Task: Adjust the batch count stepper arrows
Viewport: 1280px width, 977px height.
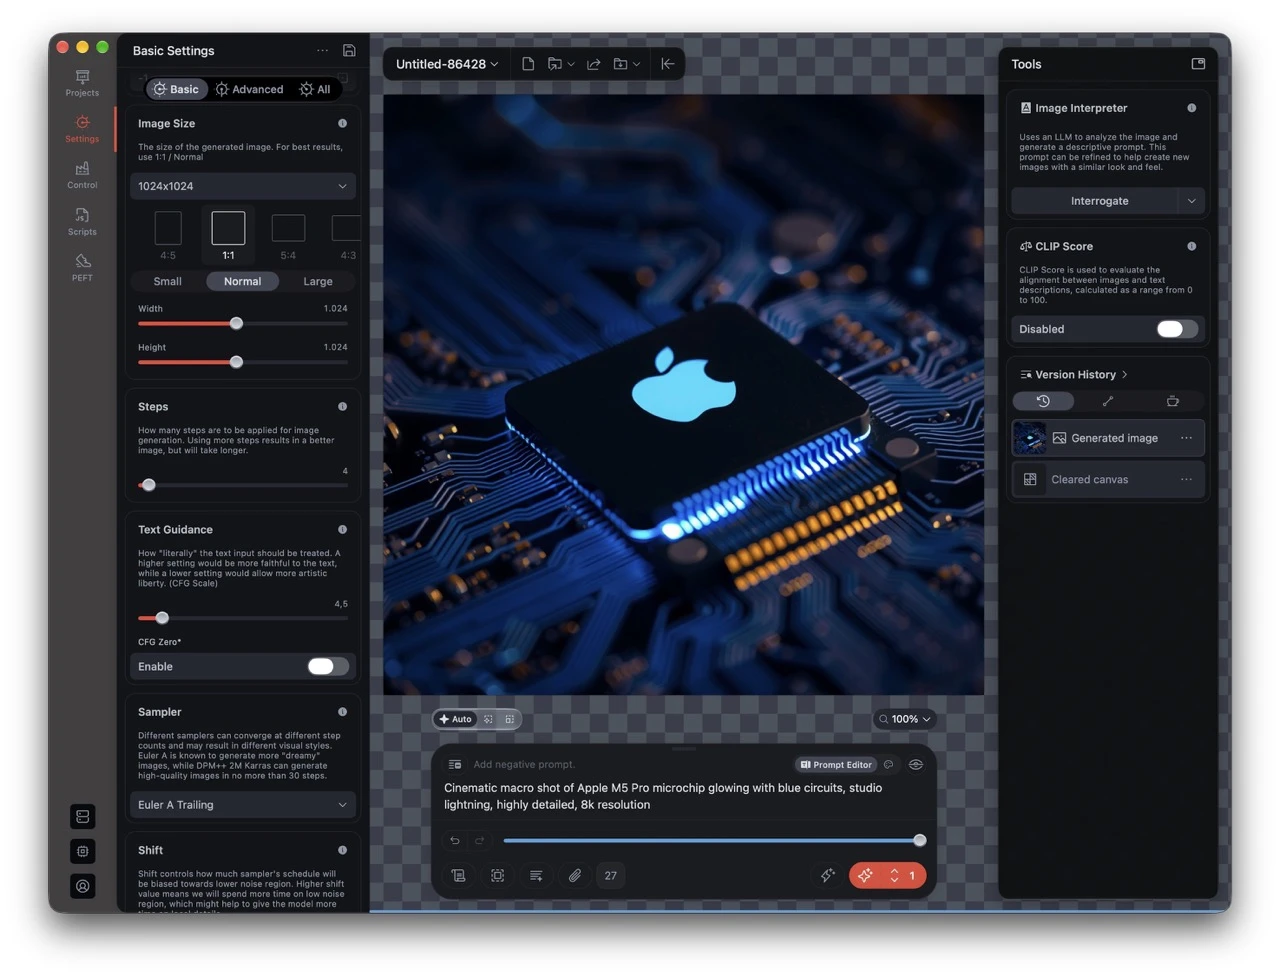Action: pos(894,876)
